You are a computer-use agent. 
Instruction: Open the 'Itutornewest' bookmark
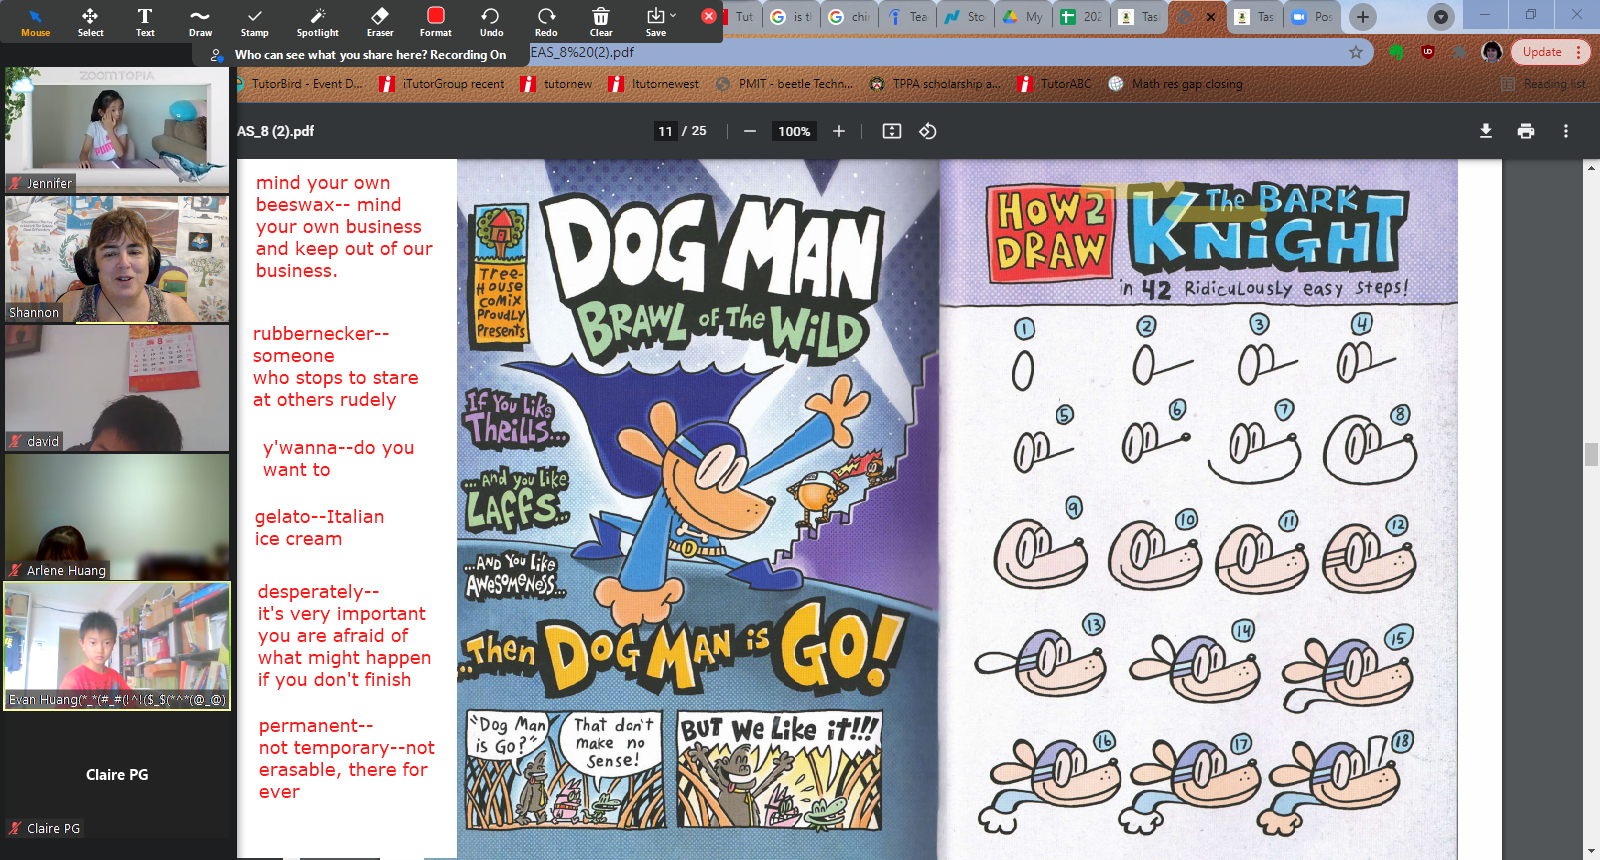click(x=655, y=84)
